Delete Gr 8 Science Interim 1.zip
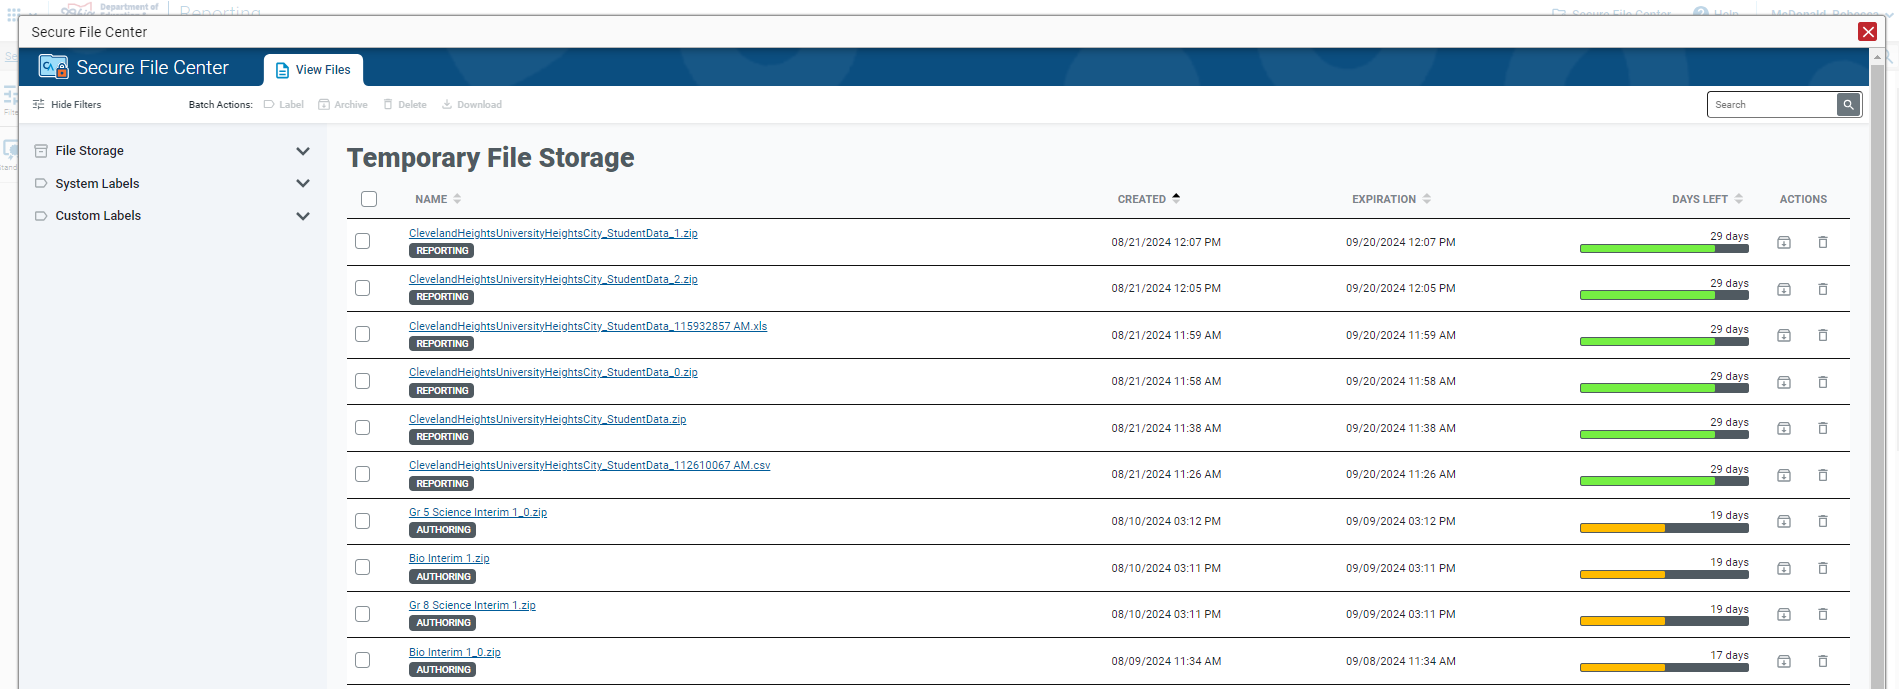This screenshot has height=689, width=1899. click(x=1823, y=615)
